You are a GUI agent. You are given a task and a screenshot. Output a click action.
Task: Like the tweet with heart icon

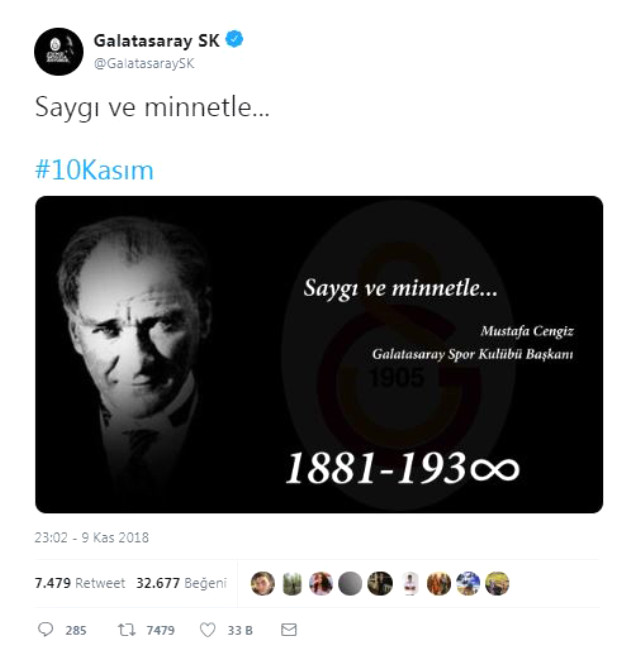pyautogui.click(x=208, y=630)
